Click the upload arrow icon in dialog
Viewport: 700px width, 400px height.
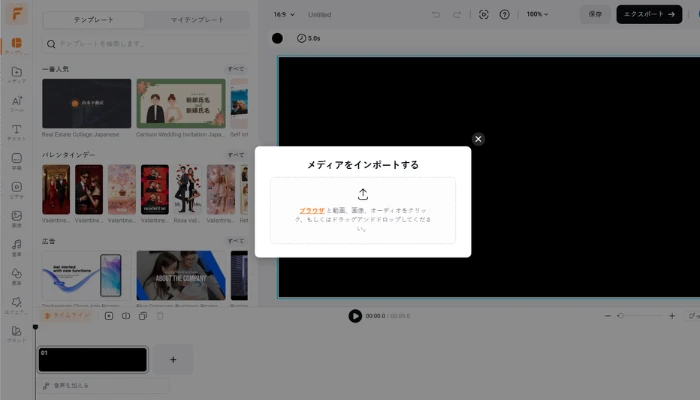pos(363,194)
